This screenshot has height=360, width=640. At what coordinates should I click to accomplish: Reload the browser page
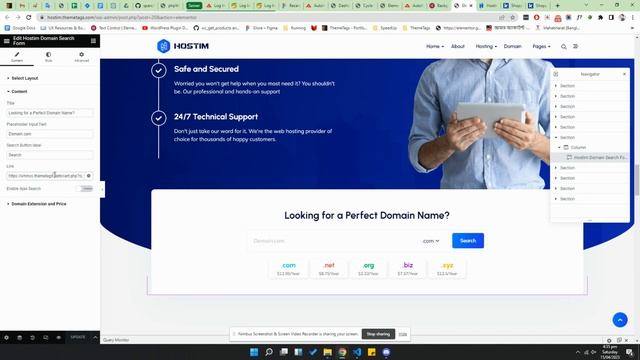pyautogui.click(x=29, y=18)
